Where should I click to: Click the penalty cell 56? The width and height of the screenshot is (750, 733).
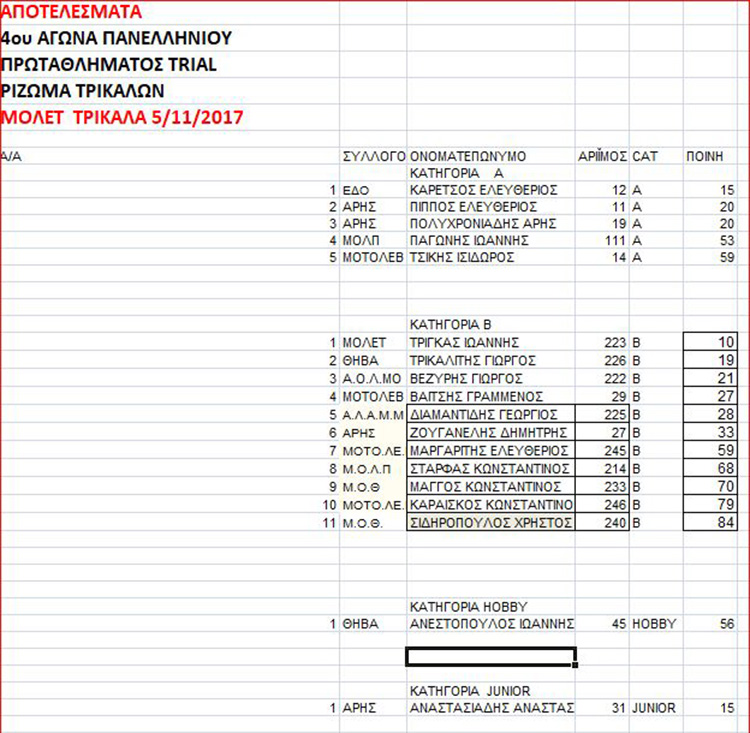click(x=727, y=624)
